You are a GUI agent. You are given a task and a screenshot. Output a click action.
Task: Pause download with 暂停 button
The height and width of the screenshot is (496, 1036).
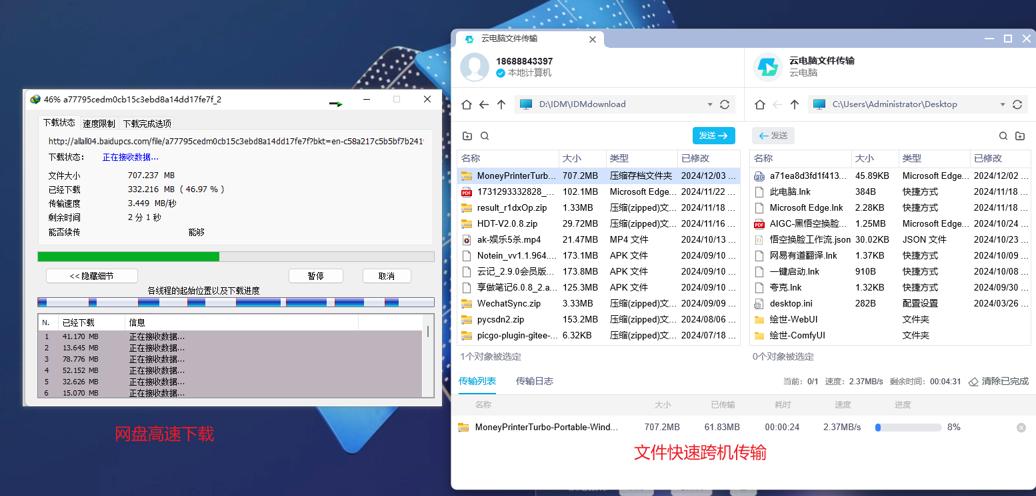coord(315,276)
